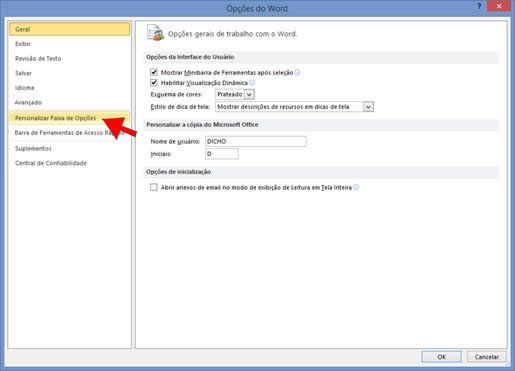
Task: Enable Abrir anexos de email checkbox
Action: 154,187
